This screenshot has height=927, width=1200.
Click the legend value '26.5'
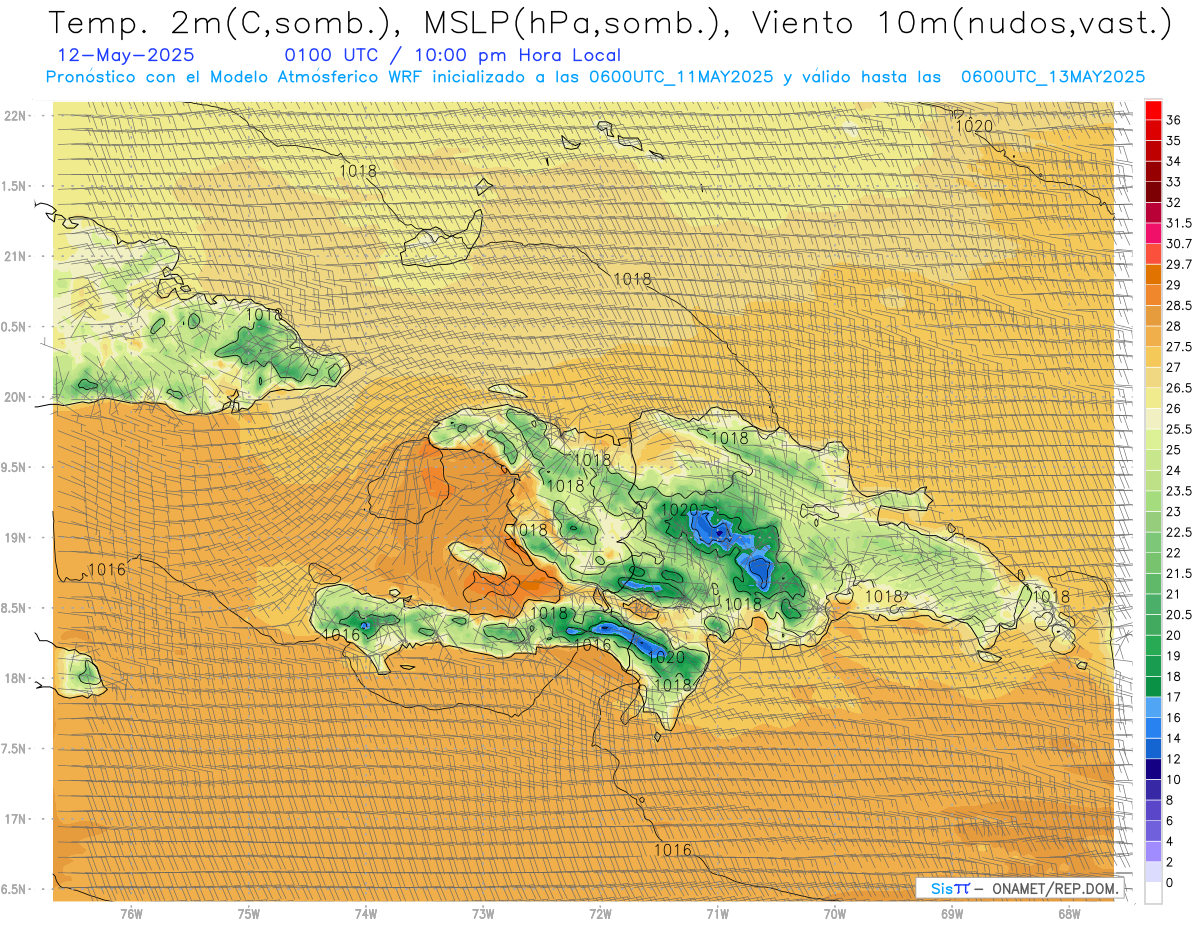(x=1178, y=388)
